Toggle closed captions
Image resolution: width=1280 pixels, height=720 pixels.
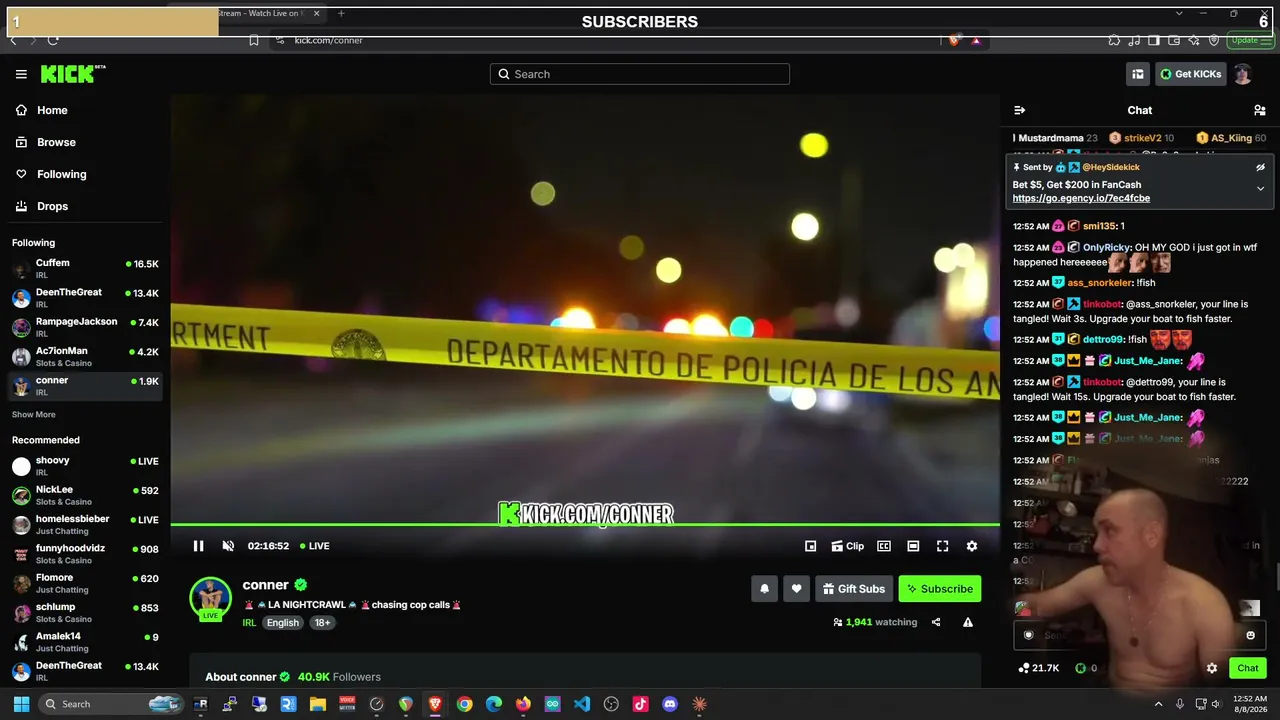[884, 546]
